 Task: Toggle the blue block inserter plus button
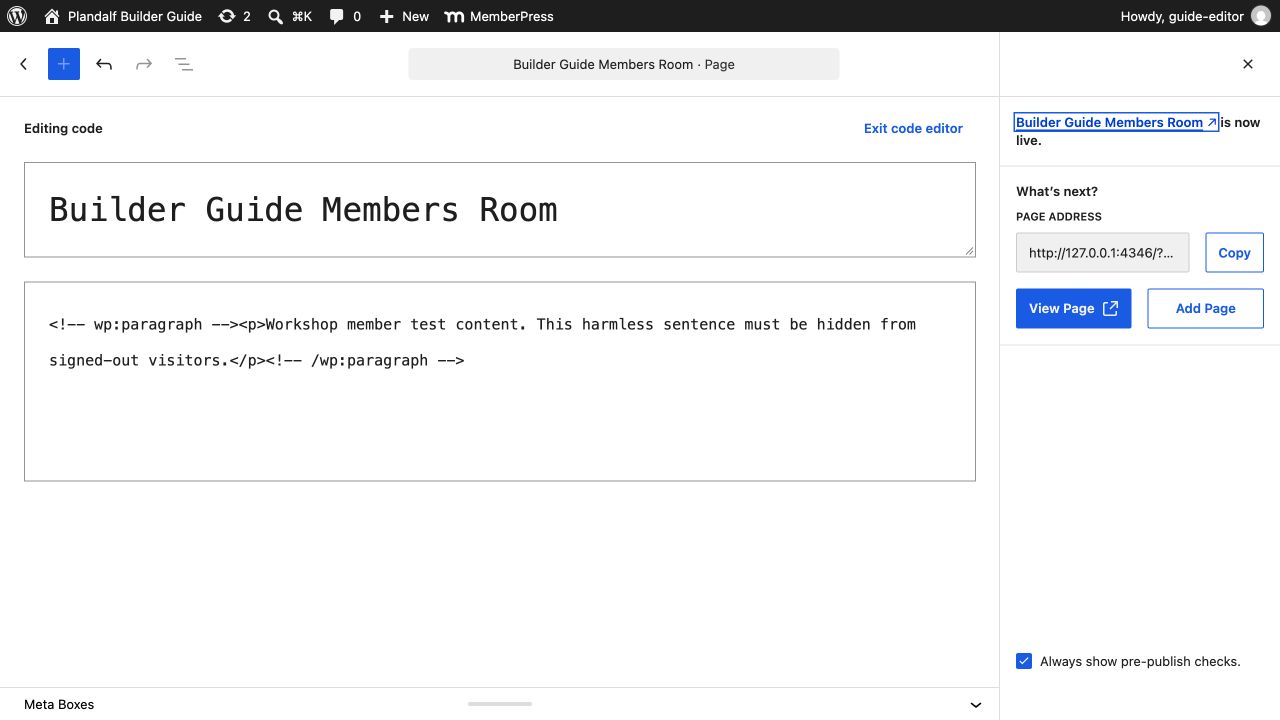tap(64, 64)
